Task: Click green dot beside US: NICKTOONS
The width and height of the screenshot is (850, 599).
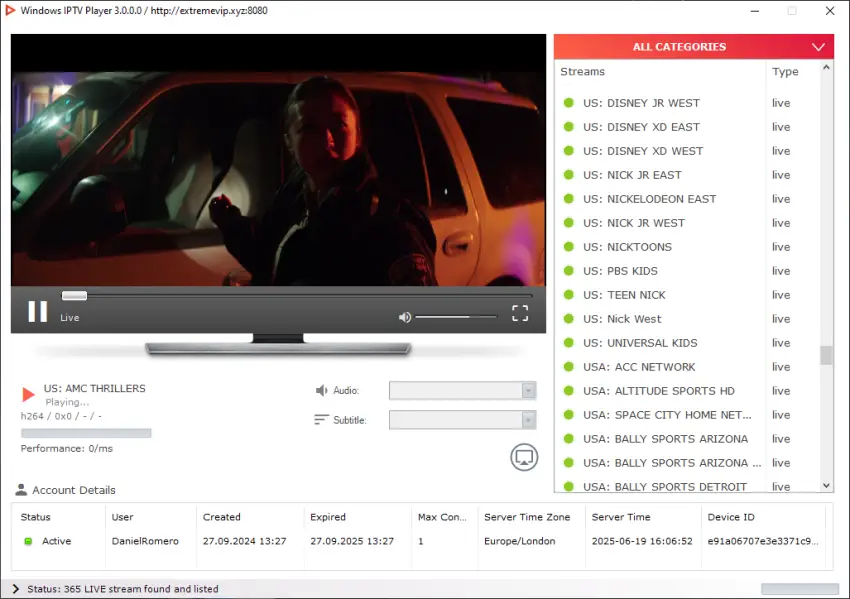Action: click(x=569, y=247)
